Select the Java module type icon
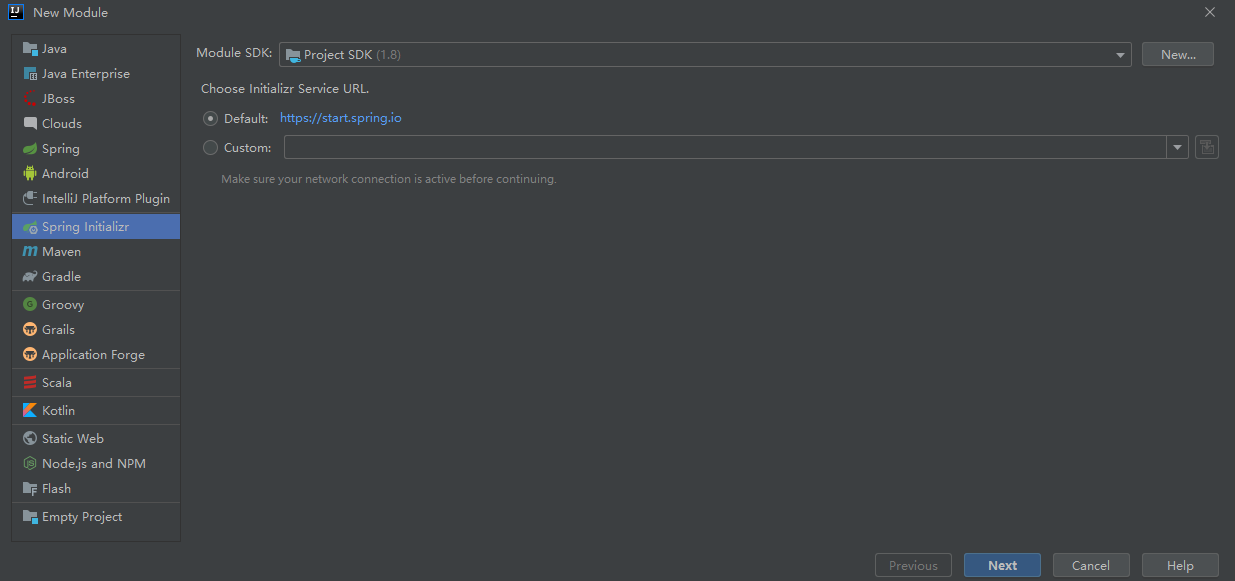Screen dimensions: 1235x581 30,48
